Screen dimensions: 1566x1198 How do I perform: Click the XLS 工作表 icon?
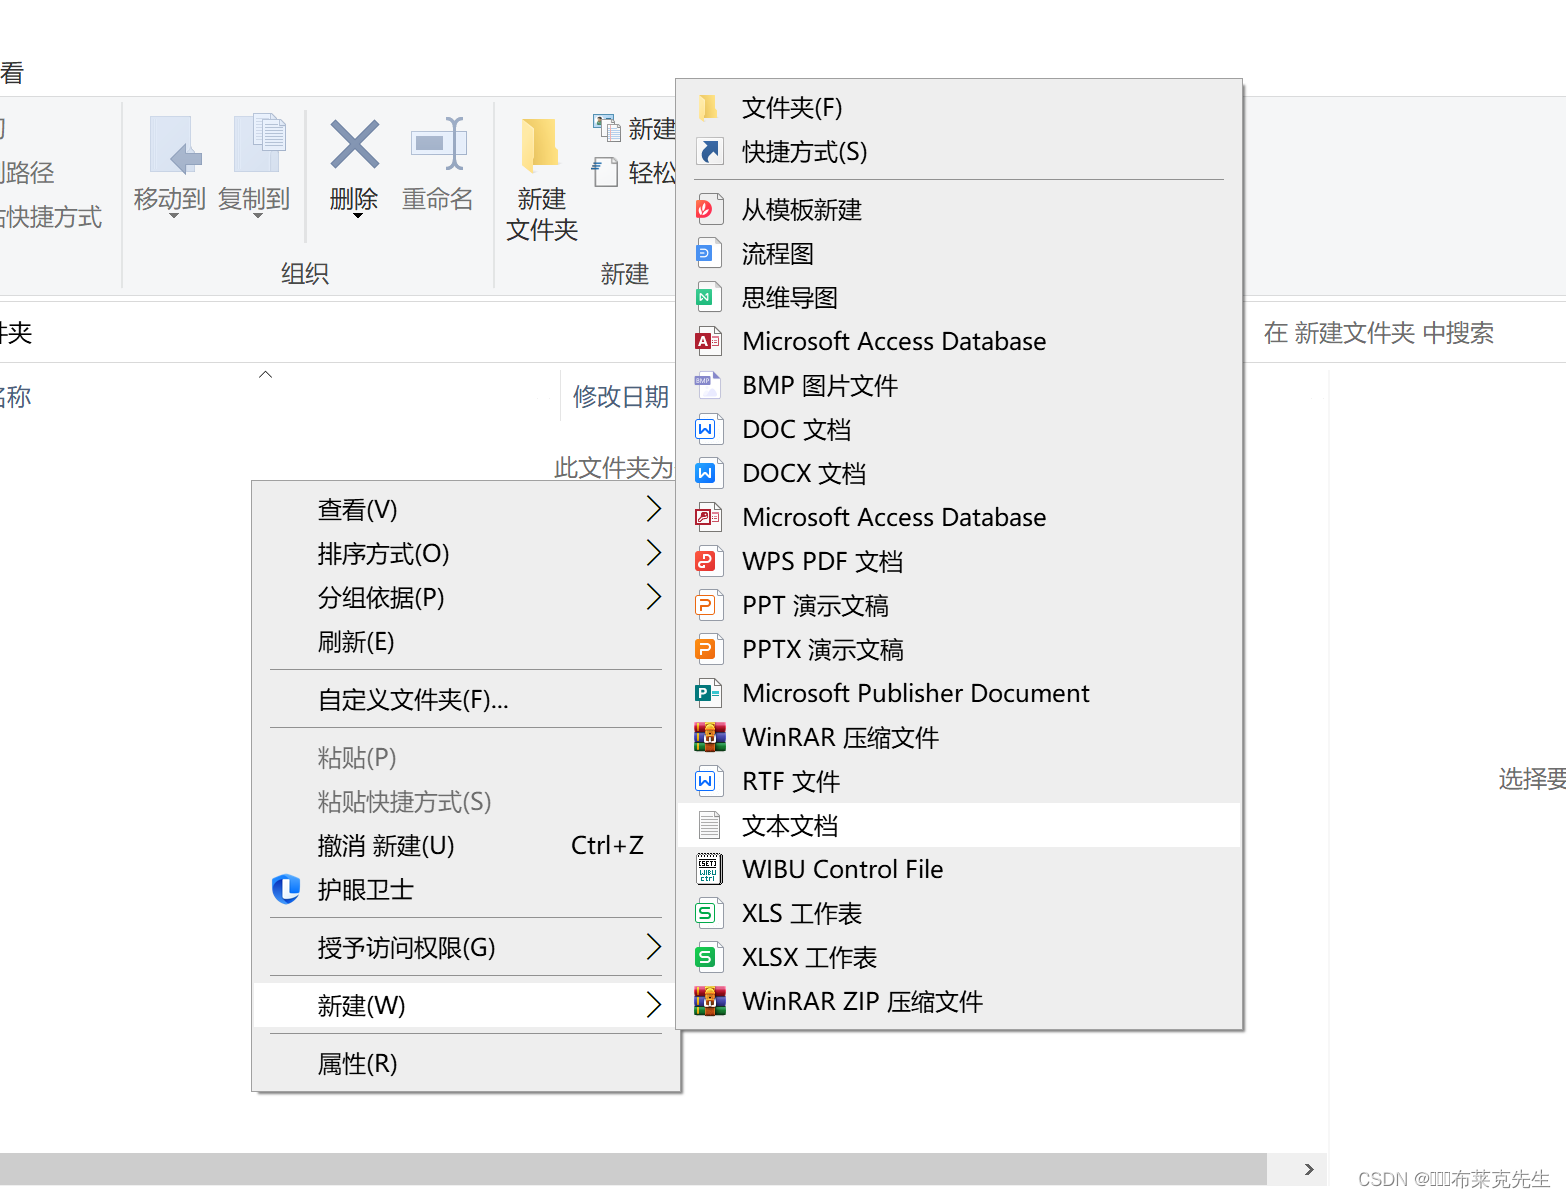tap(708, 913)
